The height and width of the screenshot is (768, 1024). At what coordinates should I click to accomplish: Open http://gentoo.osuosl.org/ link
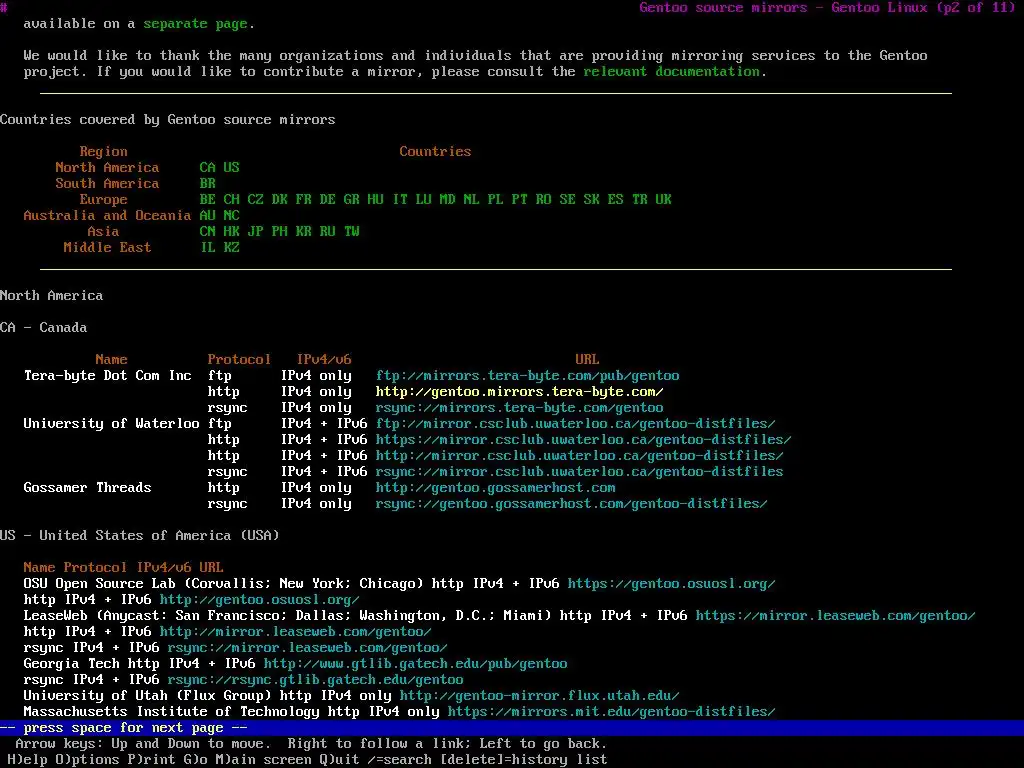click(x=259, y=600)
